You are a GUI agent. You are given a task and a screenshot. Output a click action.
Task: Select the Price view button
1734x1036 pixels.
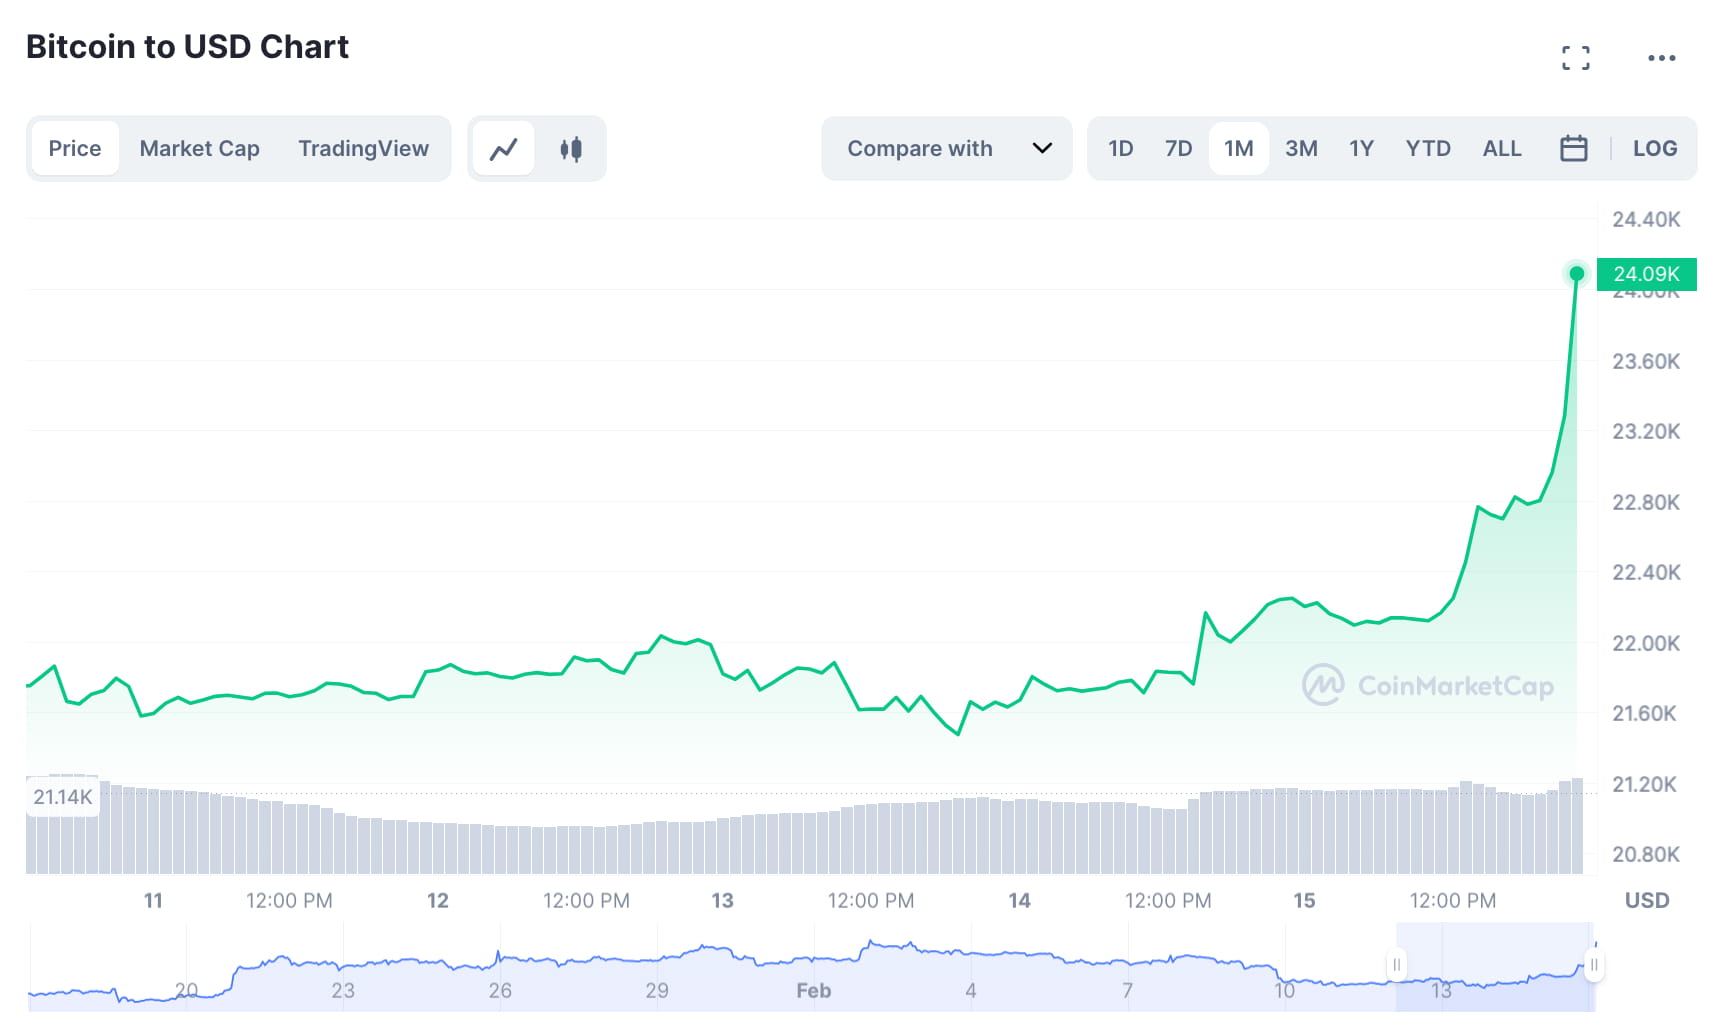tap(75, 148)
